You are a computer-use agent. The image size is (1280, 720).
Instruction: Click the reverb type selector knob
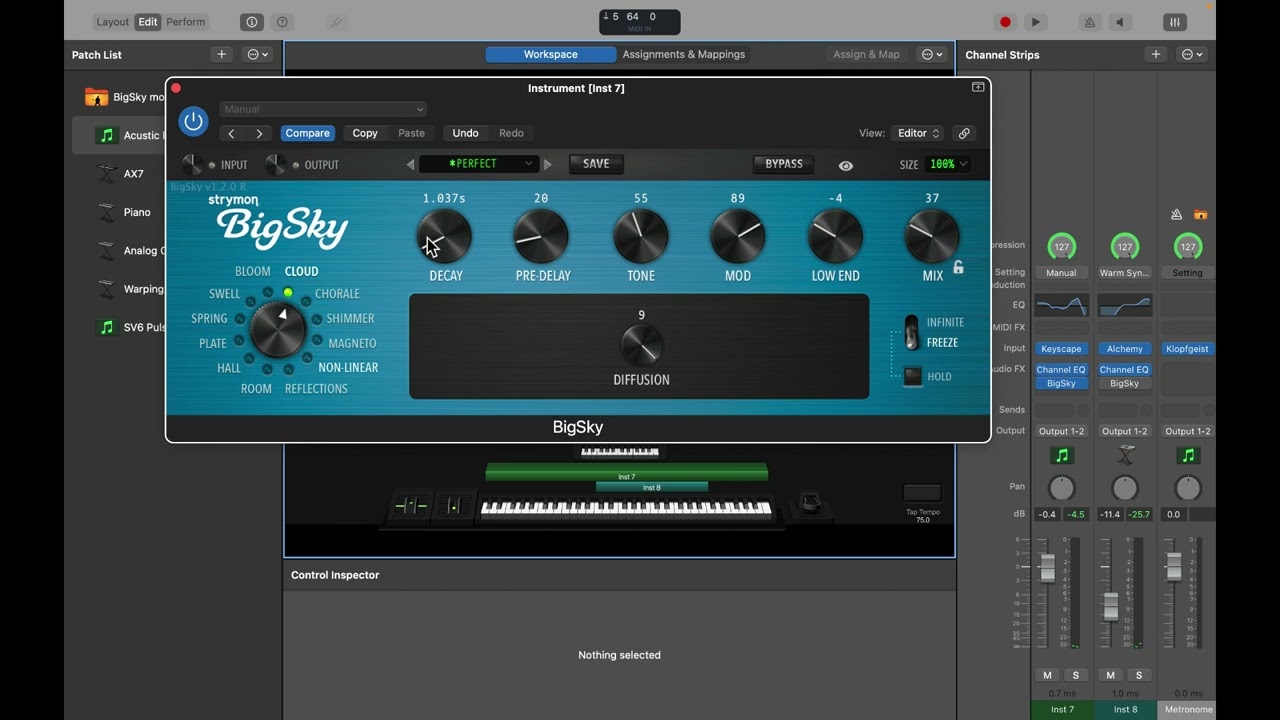(x=278, y=330)
